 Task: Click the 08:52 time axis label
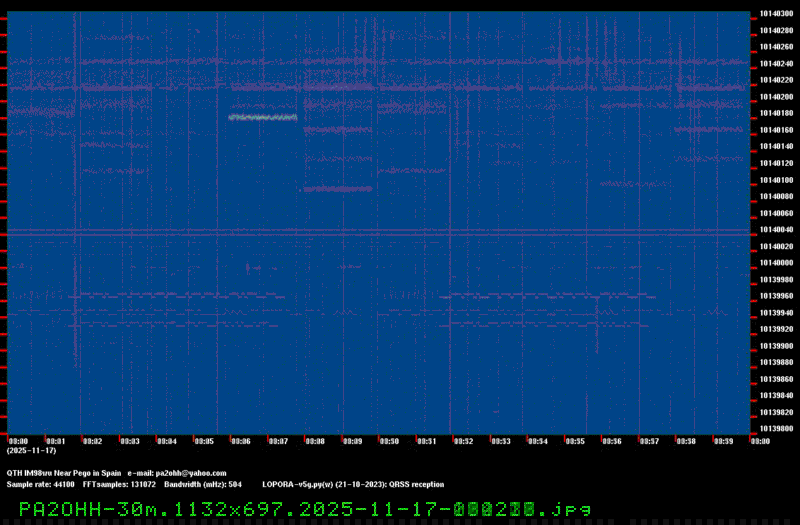click(x=463, y=440)
